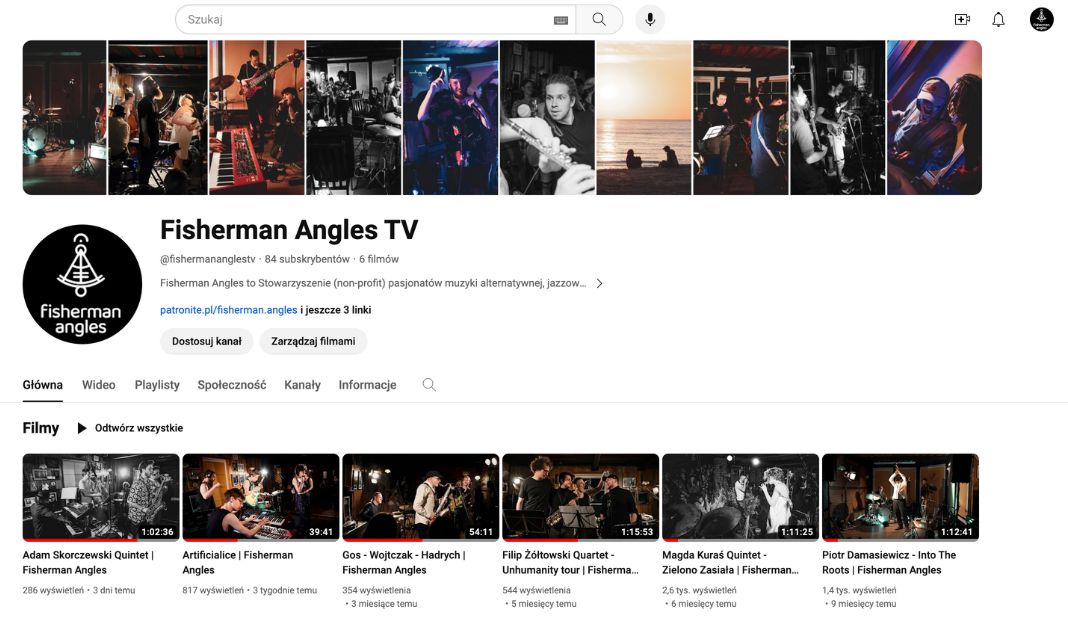1068x630 pixels.
Task: Click the Fisherman Angles channel logo
Action: (x=82, y=284)
